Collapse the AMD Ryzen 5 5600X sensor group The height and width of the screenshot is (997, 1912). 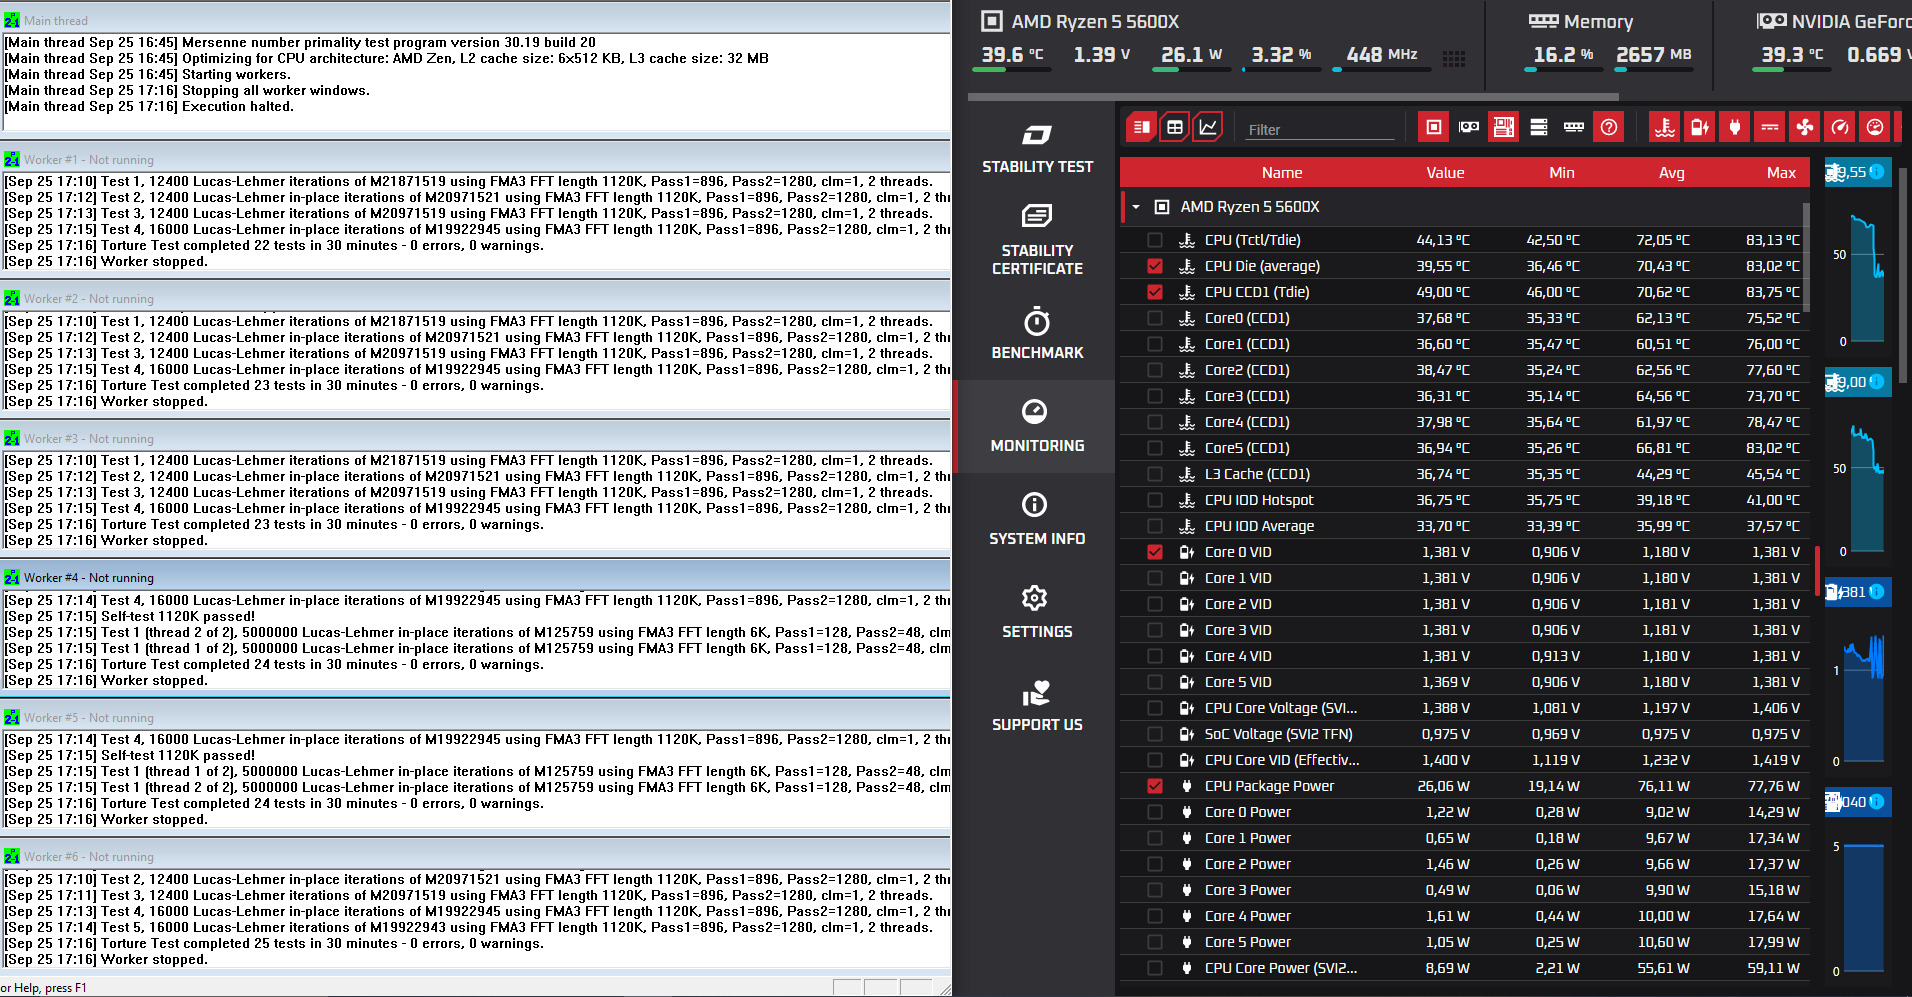[1136, 207]
